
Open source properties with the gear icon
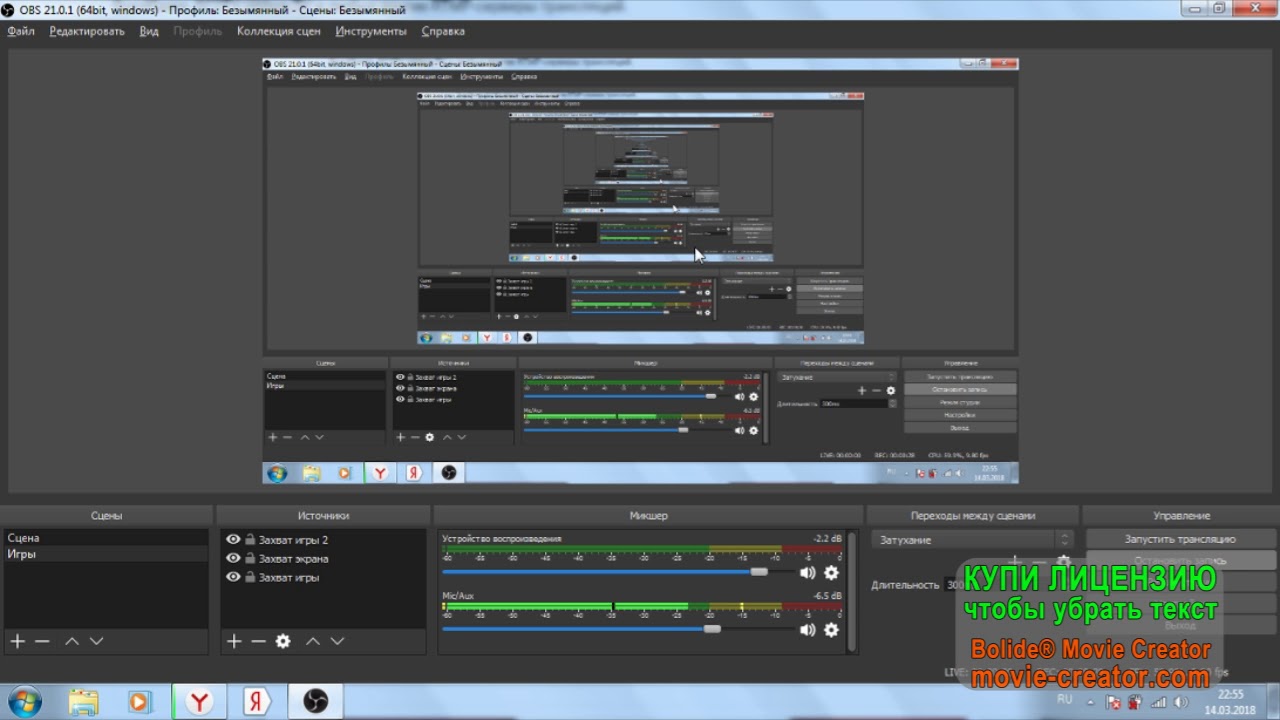[283, 641]
